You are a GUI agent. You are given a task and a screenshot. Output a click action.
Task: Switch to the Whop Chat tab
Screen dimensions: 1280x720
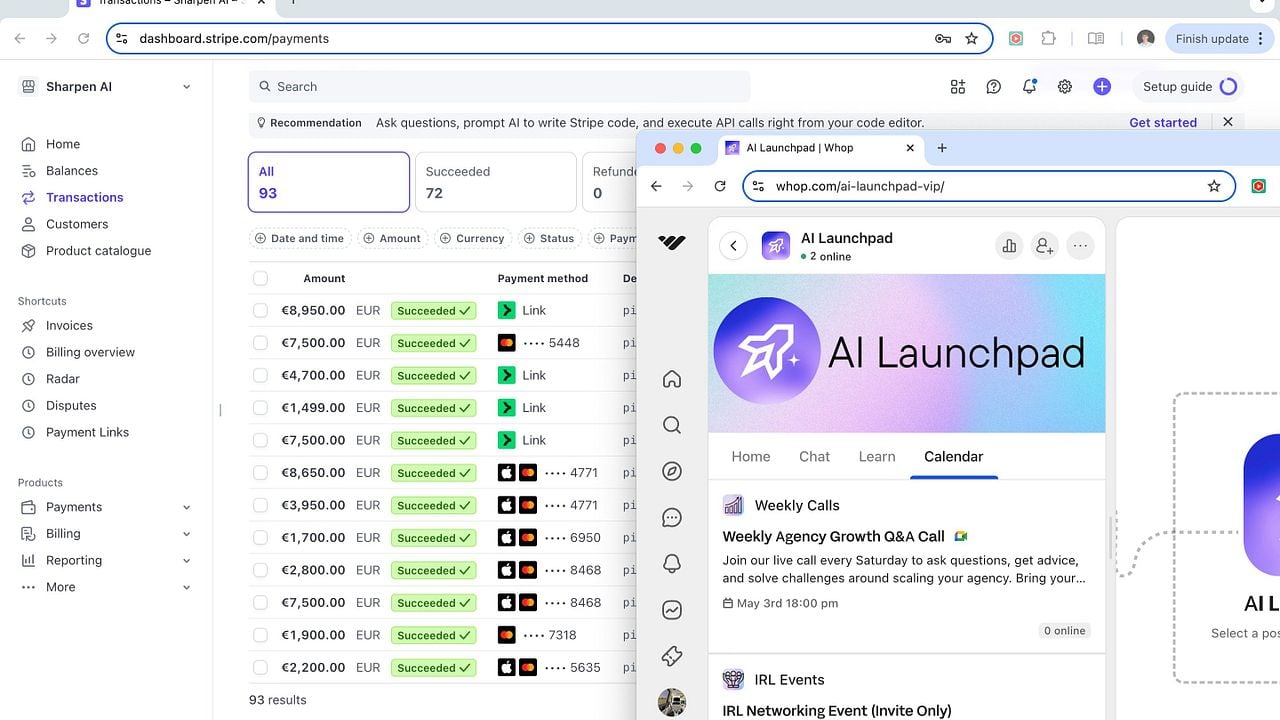pyautogui.click(x=814, y=456)
